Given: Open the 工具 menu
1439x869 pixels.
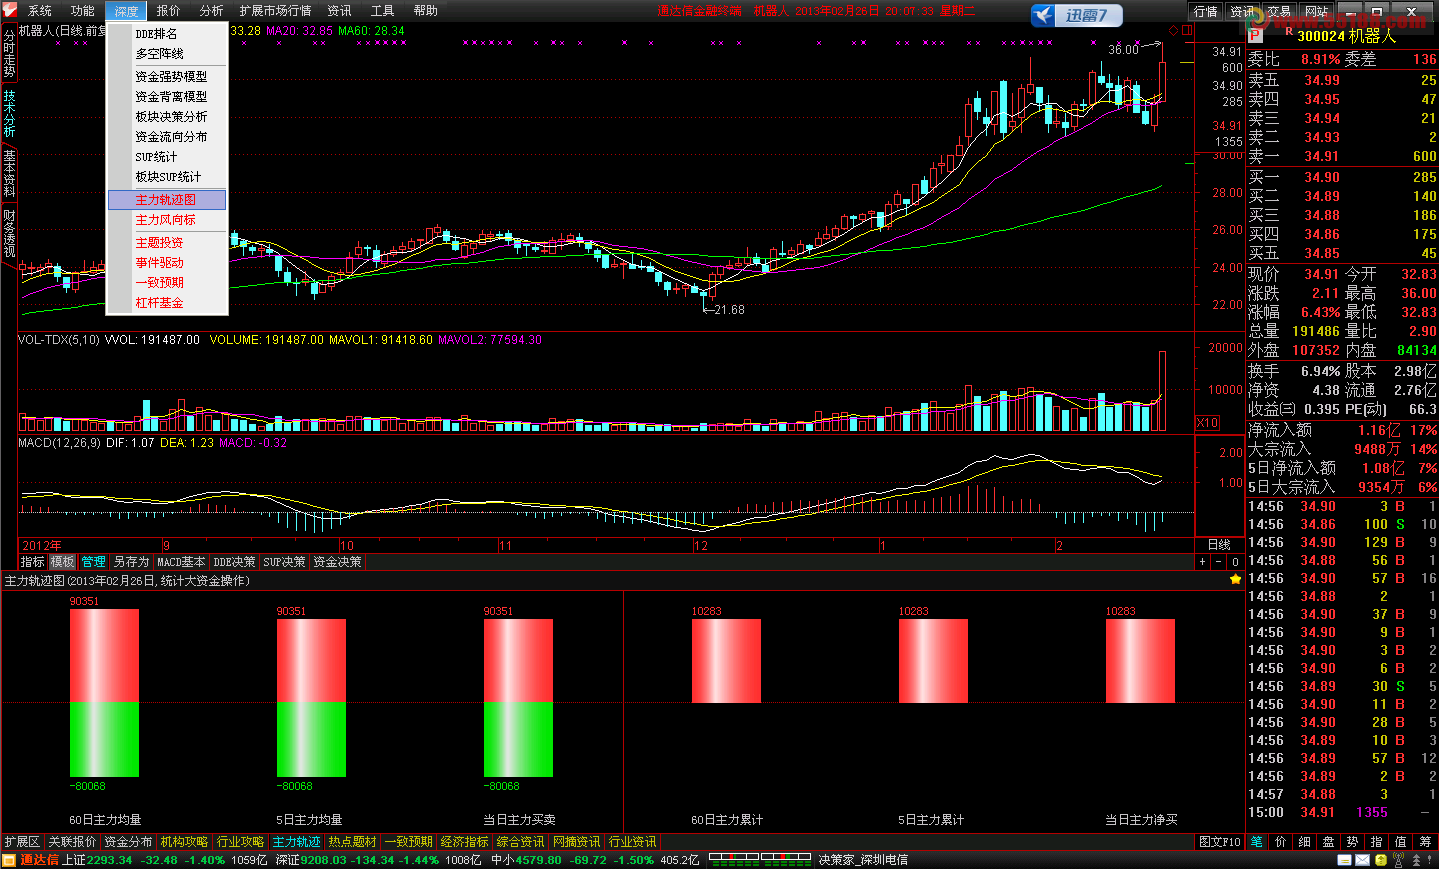Looking at the screenshot, I should point(383,11).
